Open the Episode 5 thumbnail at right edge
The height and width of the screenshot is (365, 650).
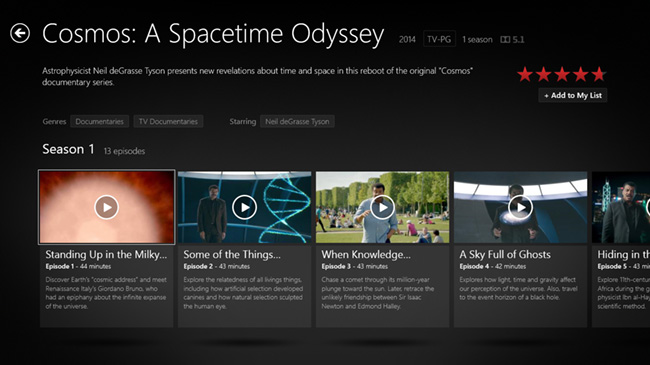[x=621, y=207]
